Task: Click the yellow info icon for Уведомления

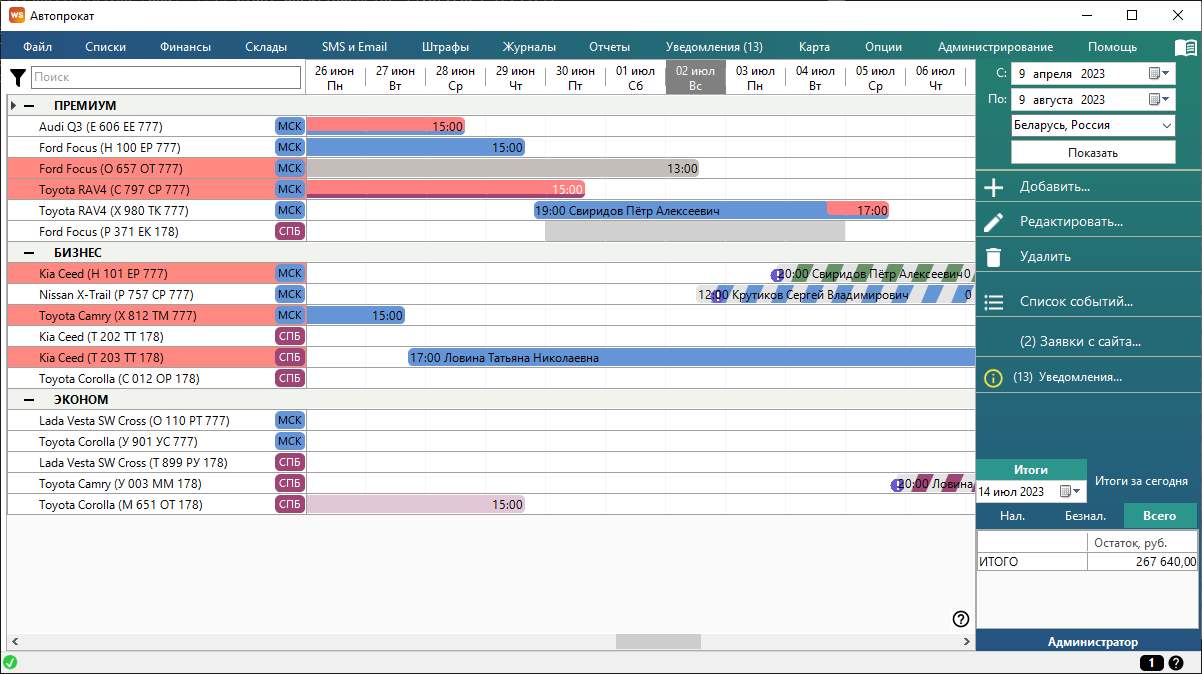Action: pyautogui.click(x=993, y=378)
